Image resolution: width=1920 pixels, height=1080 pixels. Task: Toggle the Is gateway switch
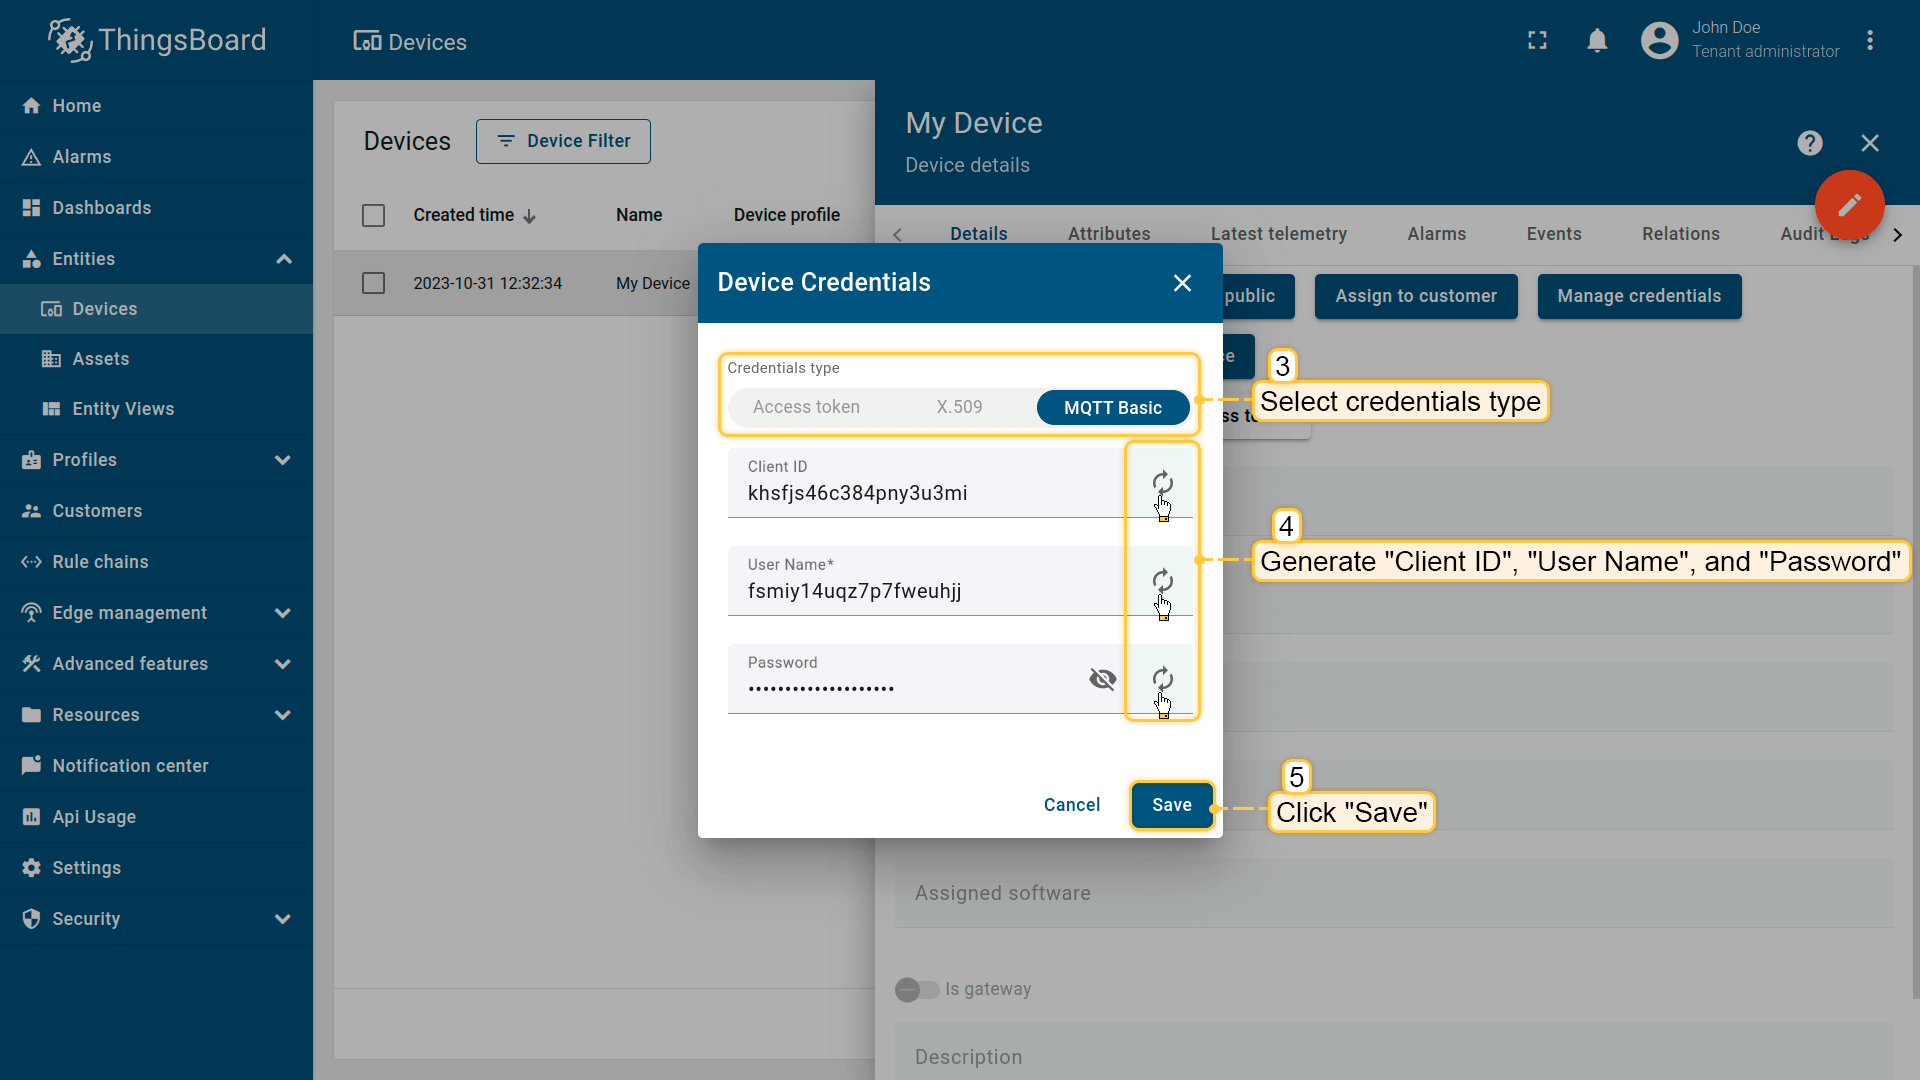(916, 989)
